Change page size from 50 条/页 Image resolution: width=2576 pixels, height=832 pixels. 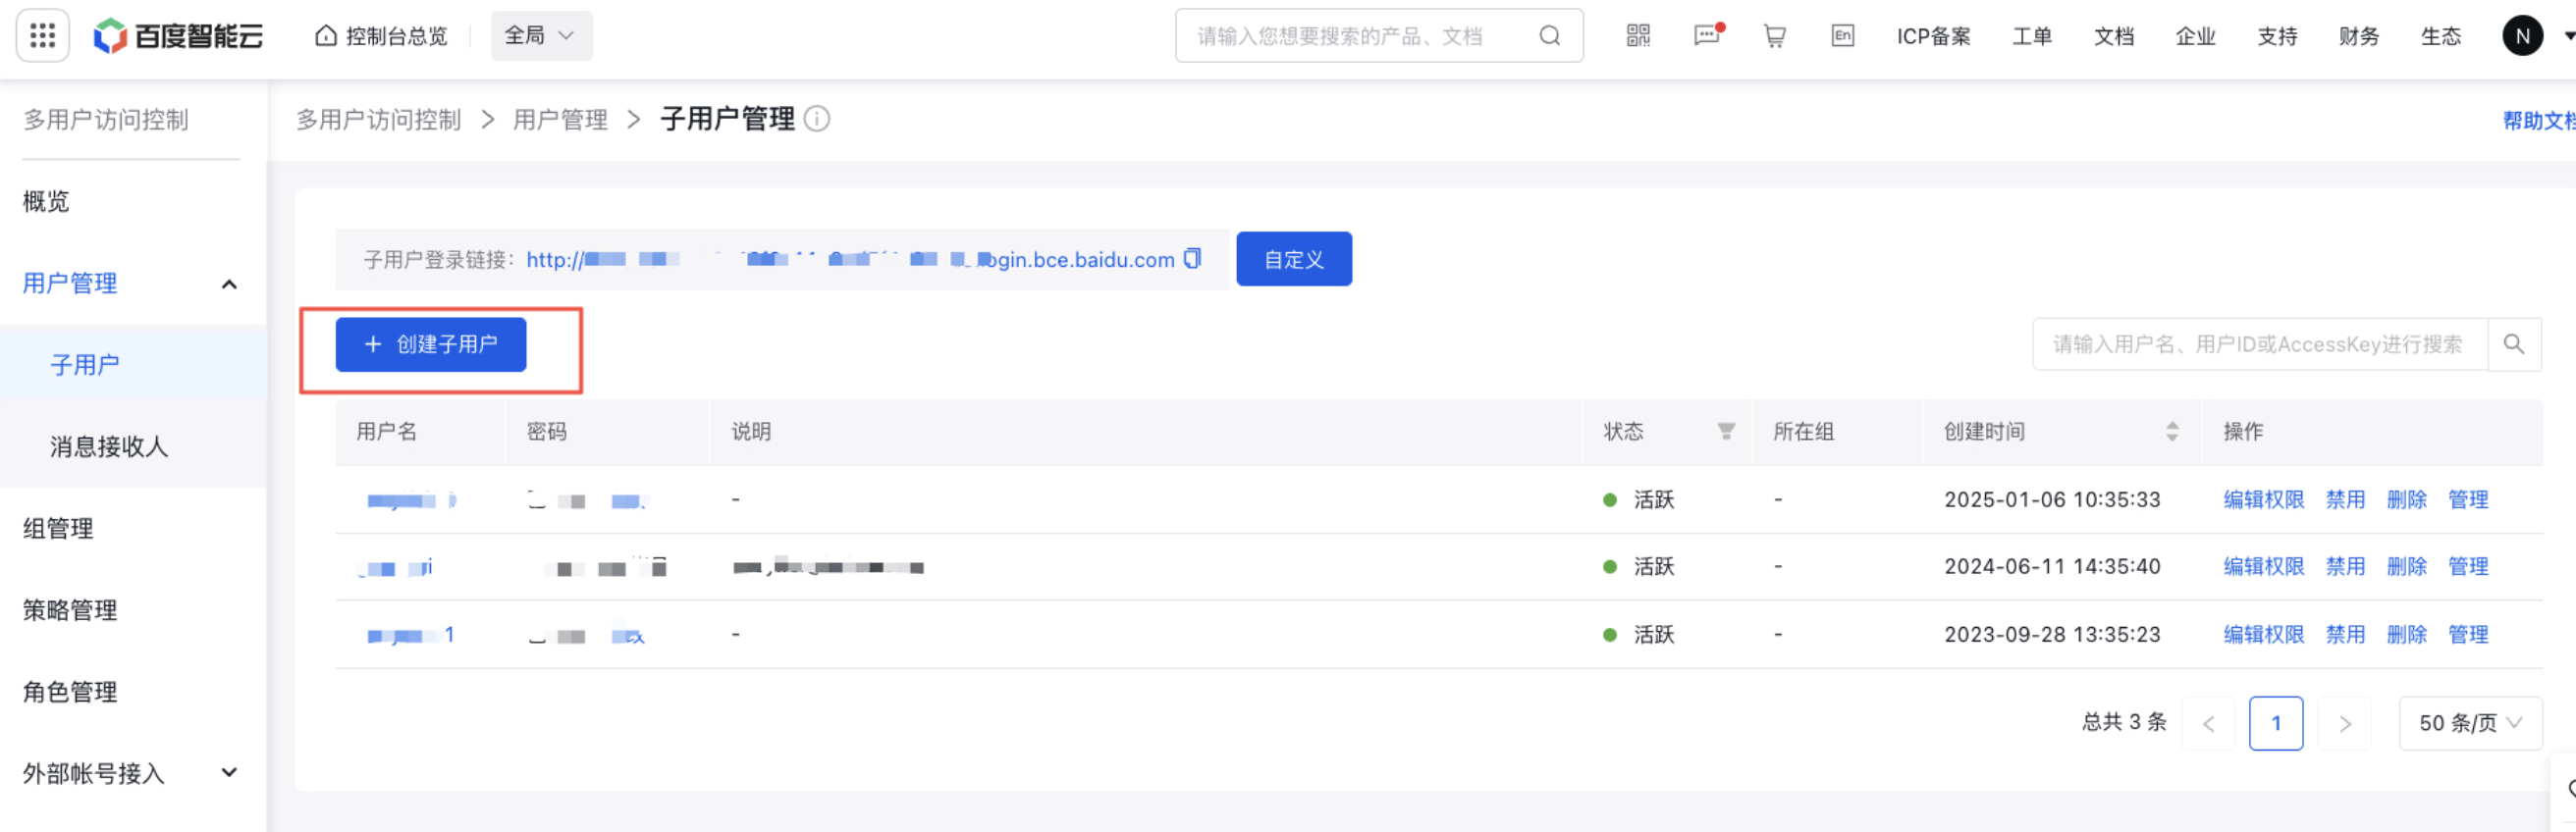2469,723
